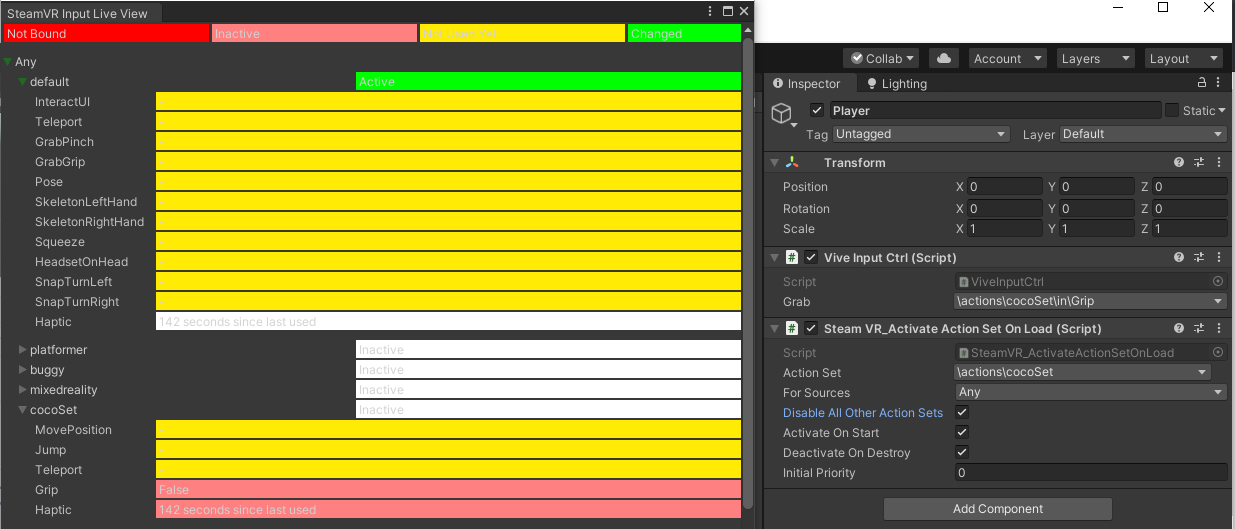Open the Collab dropdown

(x=881, y=58)
